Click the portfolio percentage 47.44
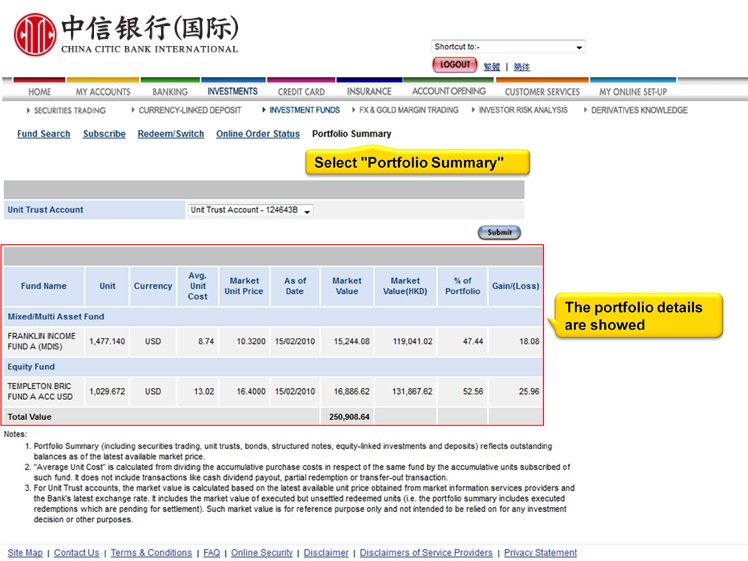 click(x=473, y=342)
